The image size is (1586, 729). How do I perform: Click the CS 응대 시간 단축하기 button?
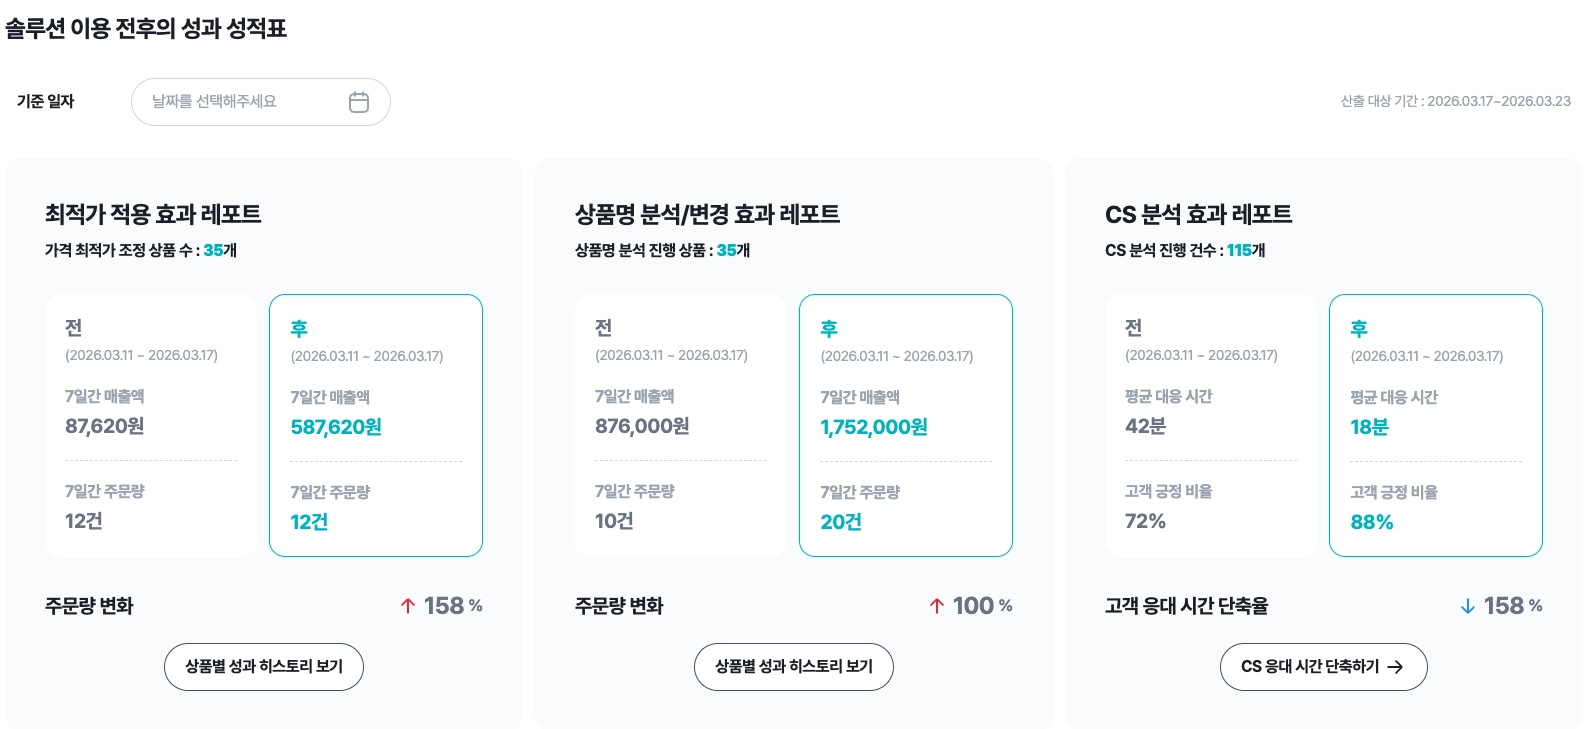[1323, 667]
